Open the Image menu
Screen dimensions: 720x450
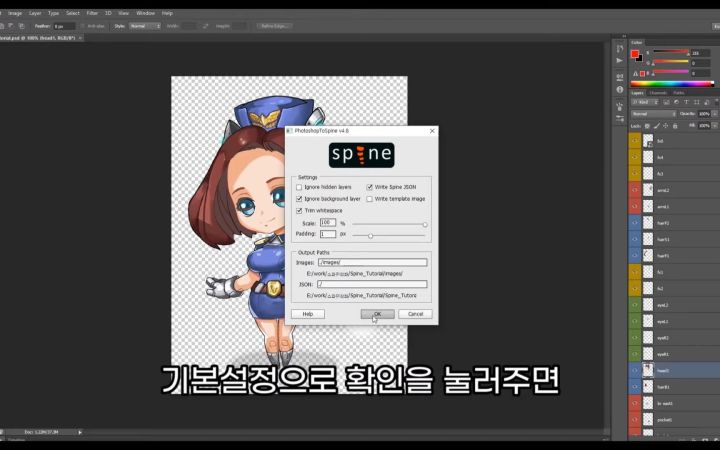tap(15, 13)
